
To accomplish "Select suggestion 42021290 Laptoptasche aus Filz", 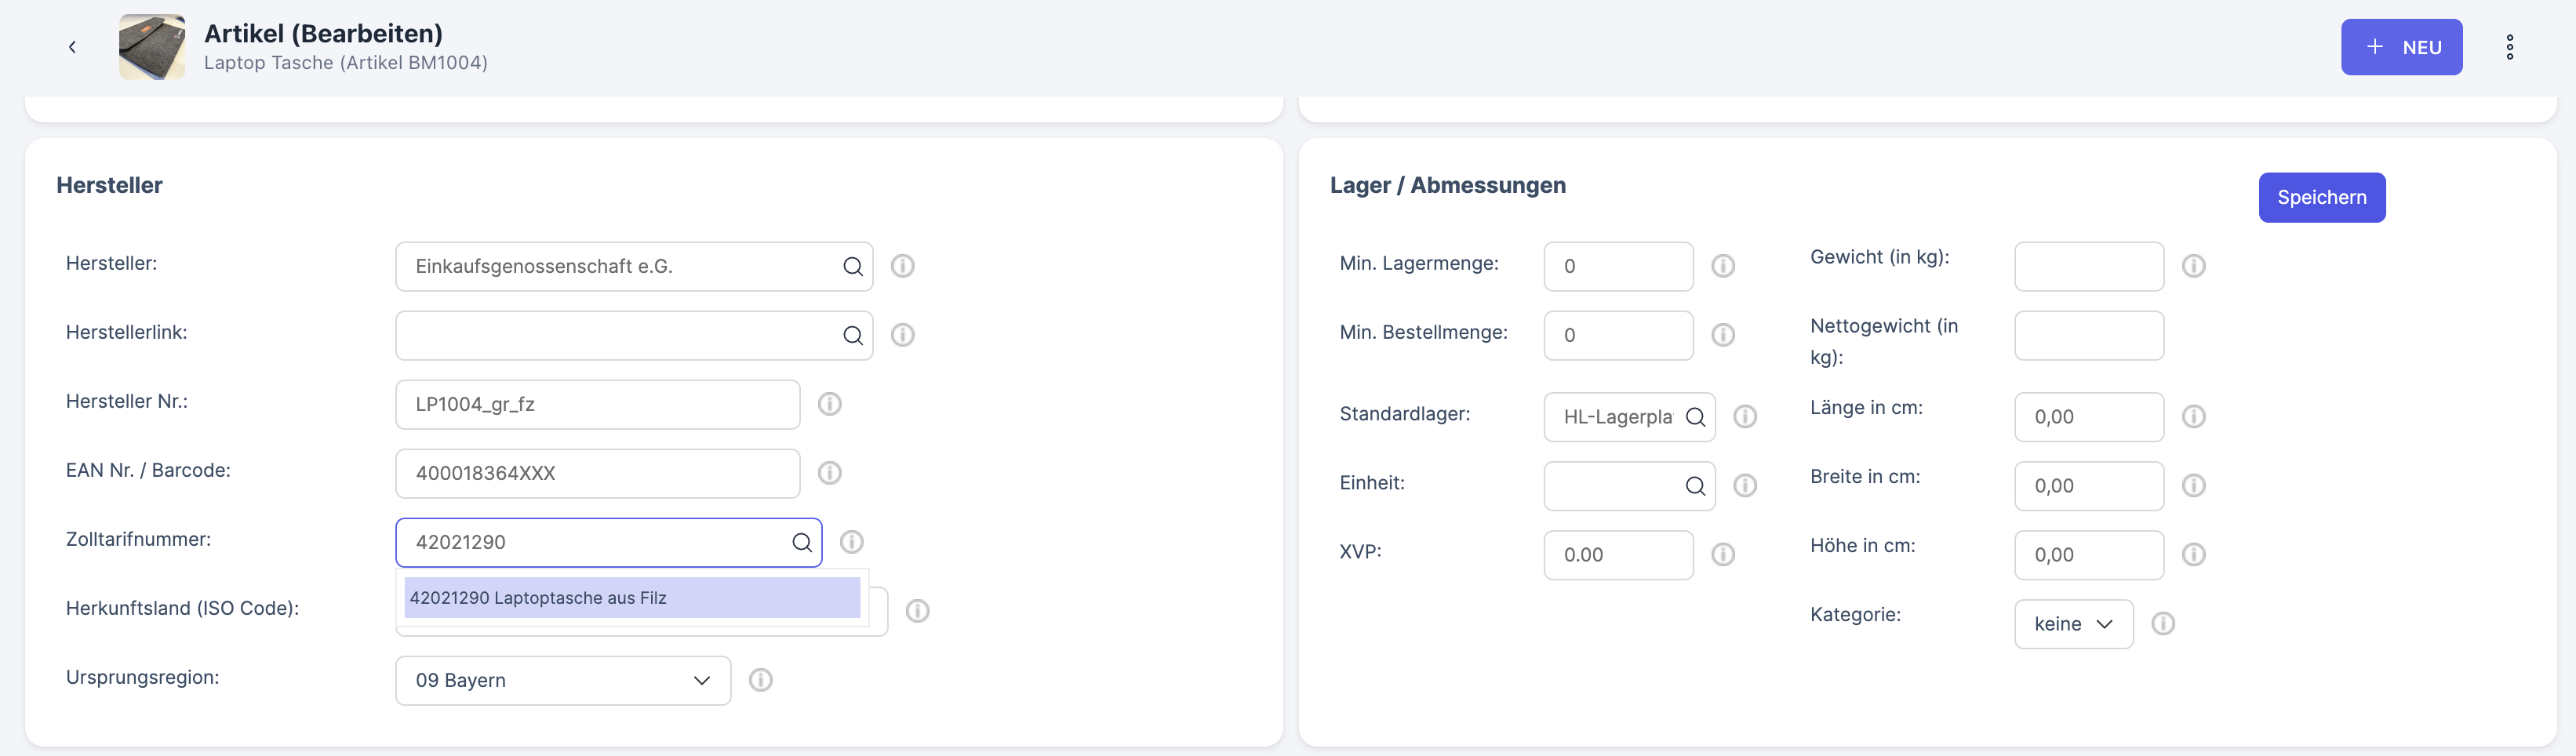I will tap(631, 598).
